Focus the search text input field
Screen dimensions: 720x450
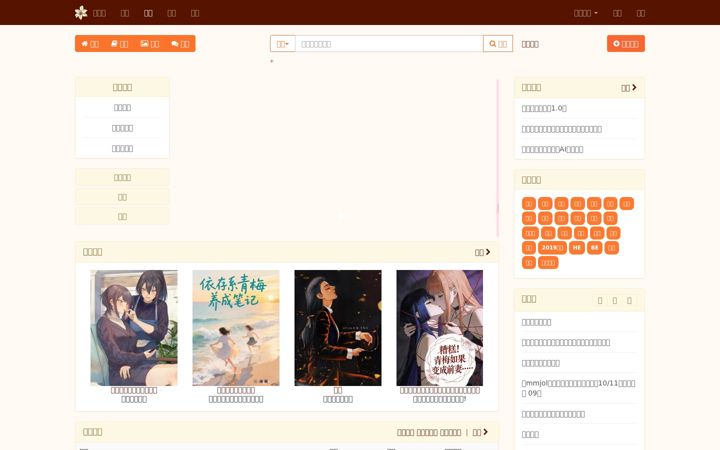(x=389, y=44)
